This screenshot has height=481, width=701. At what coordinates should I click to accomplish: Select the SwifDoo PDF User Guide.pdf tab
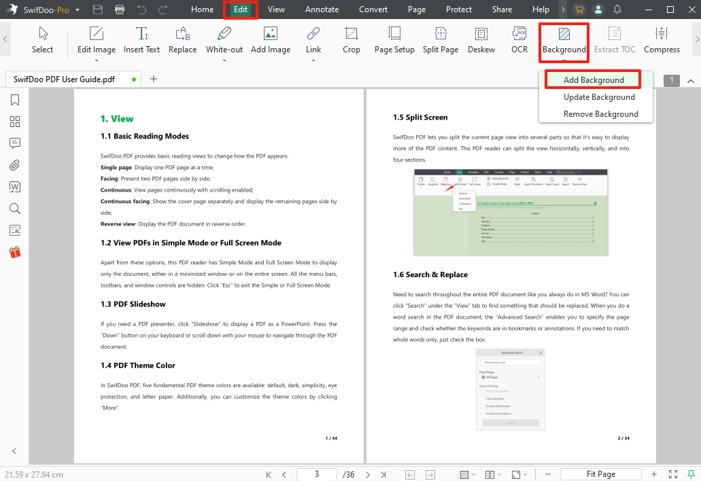pos(73,79)
